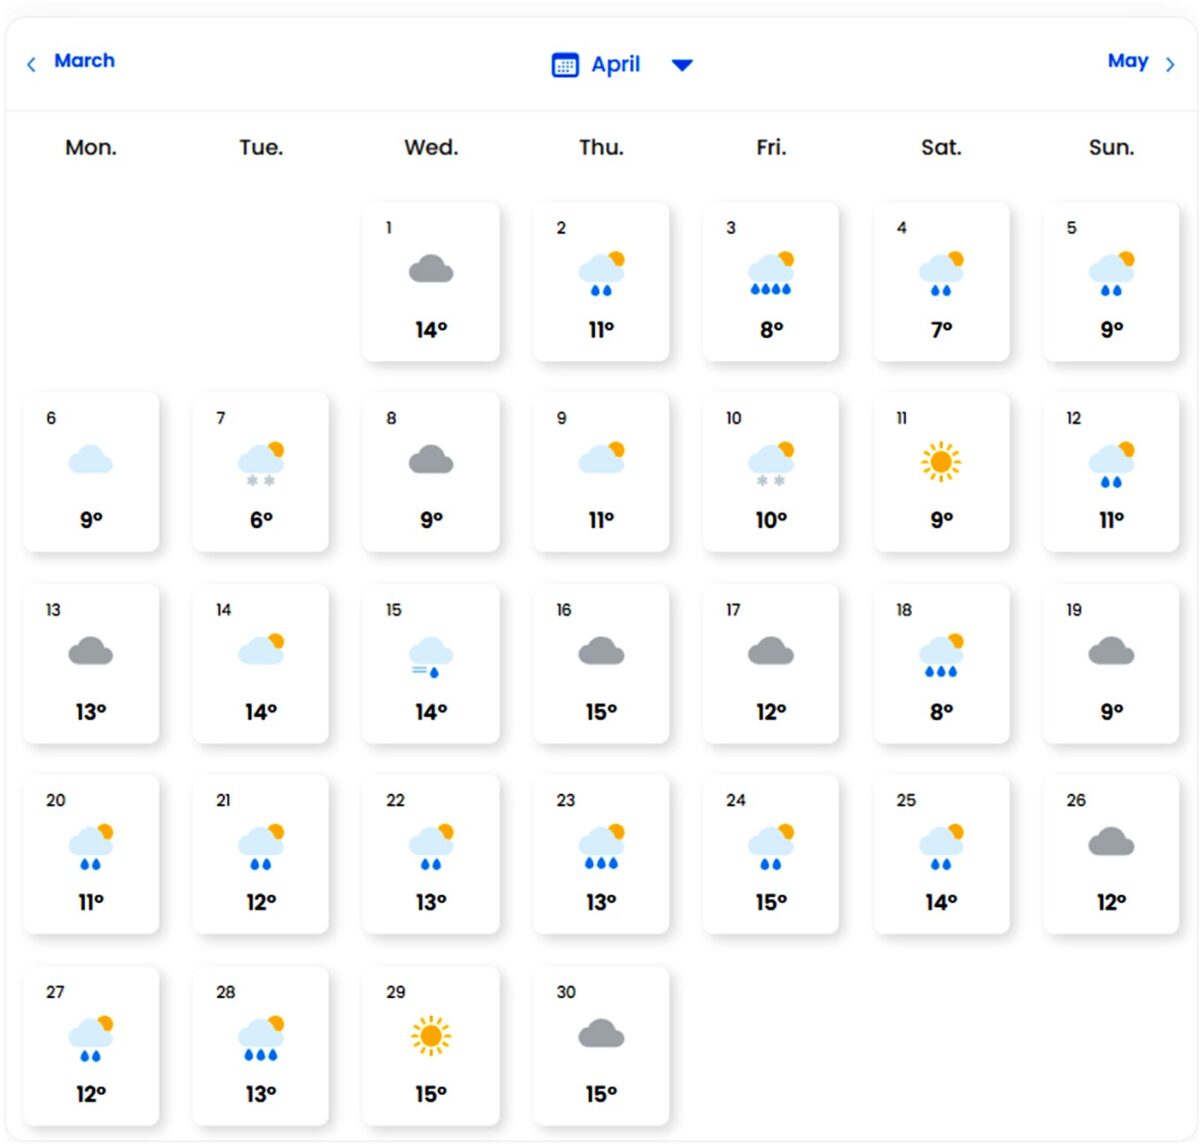1200x1148 pixels.
Task: Select the snow icon on April 10
Action: tap(771, 462)
